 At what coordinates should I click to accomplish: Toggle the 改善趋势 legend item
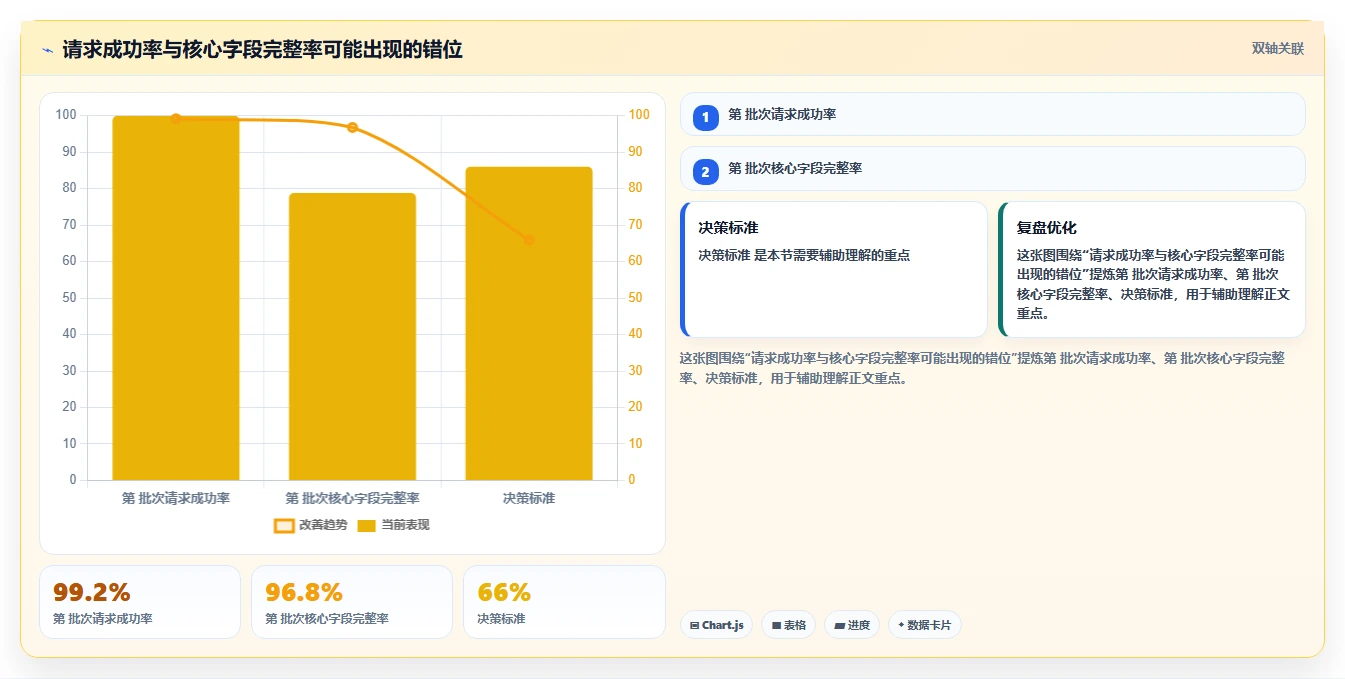click(x=311, y=525)
